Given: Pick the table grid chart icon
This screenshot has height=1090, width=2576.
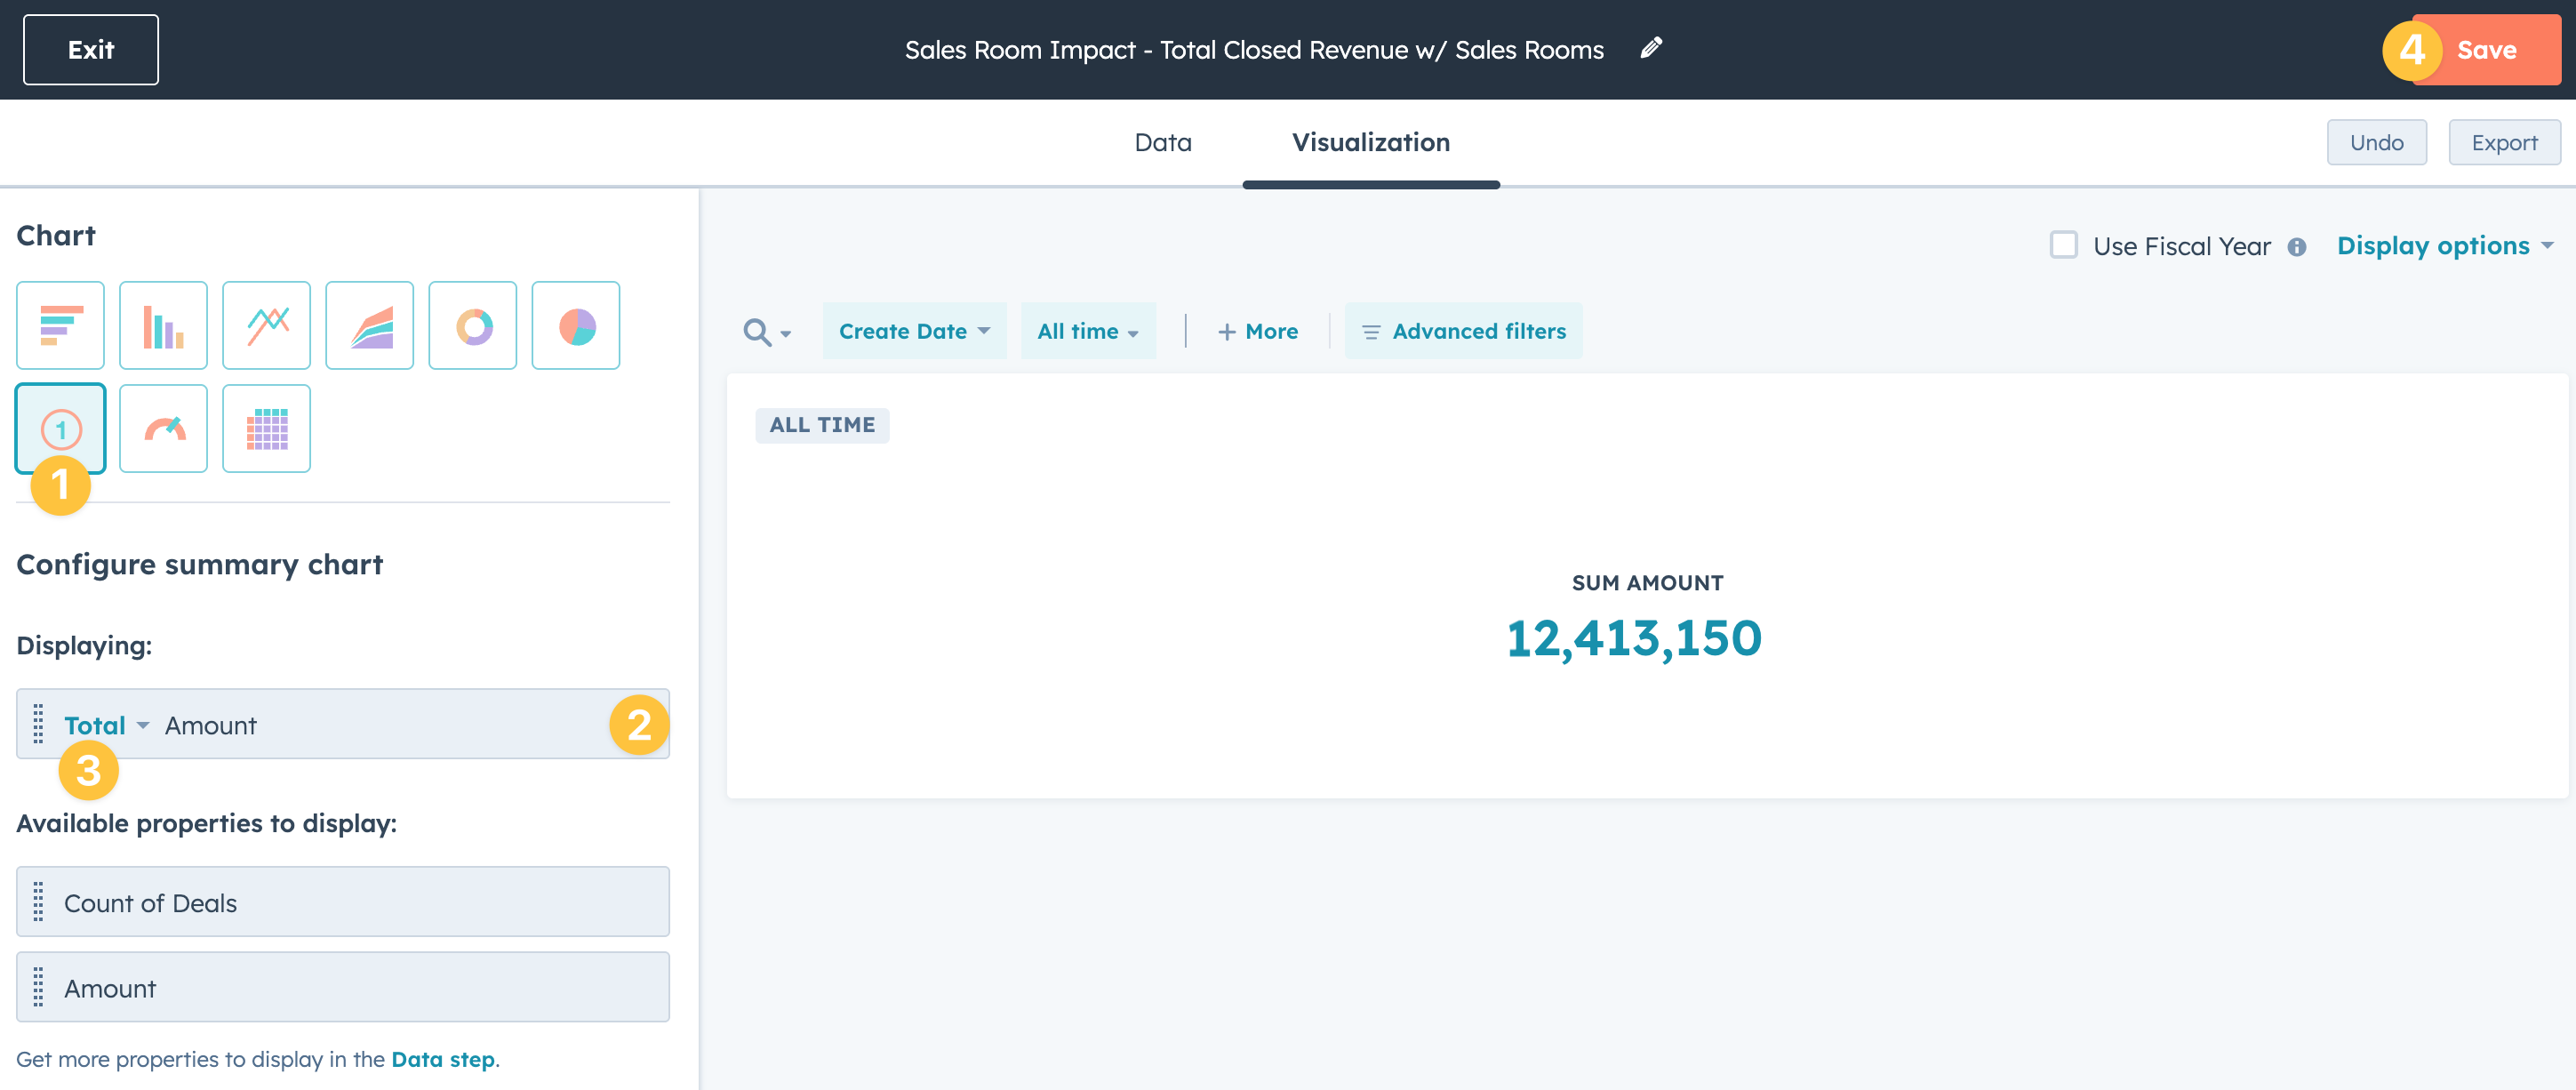Looking at the screenshot, I should [x=266, y=429].
